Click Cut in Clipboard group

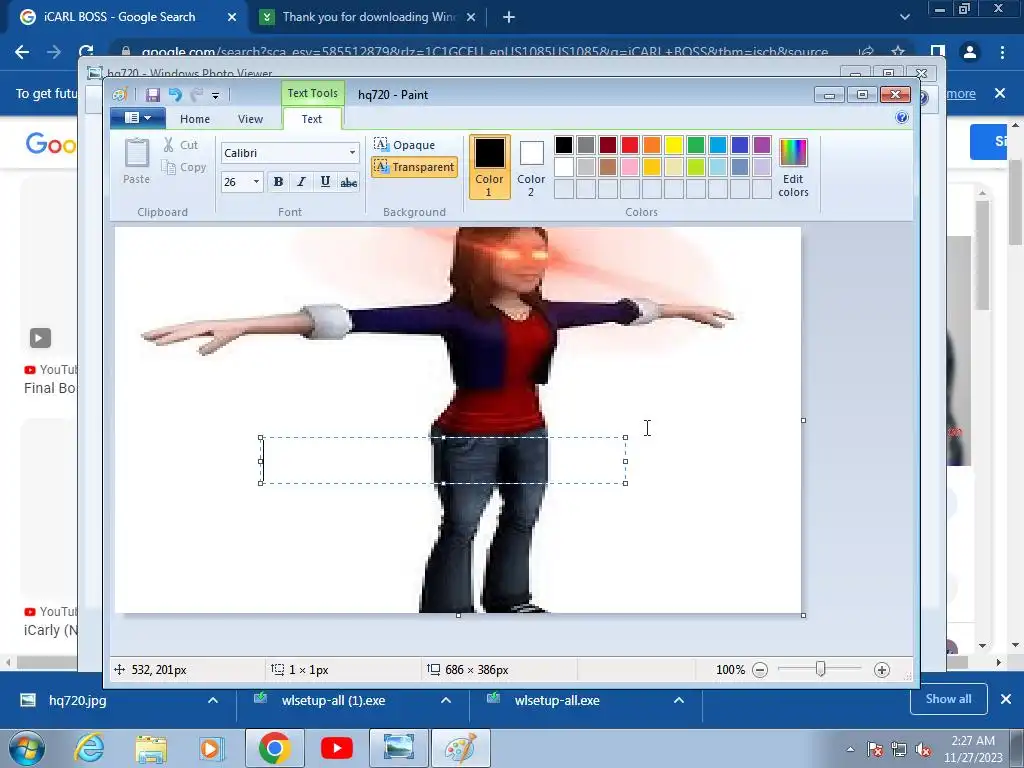(181, 145)
